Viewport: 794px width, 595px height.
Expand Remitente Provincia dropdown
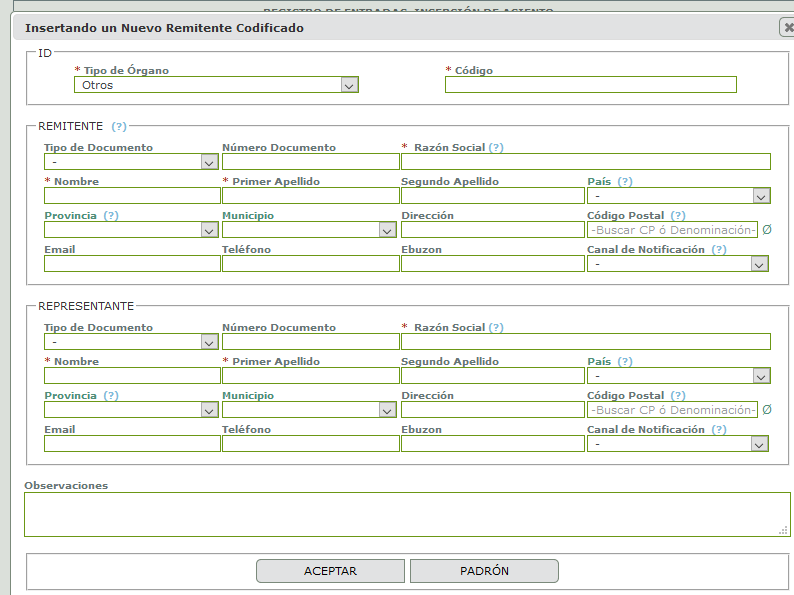tap(131, 230)
